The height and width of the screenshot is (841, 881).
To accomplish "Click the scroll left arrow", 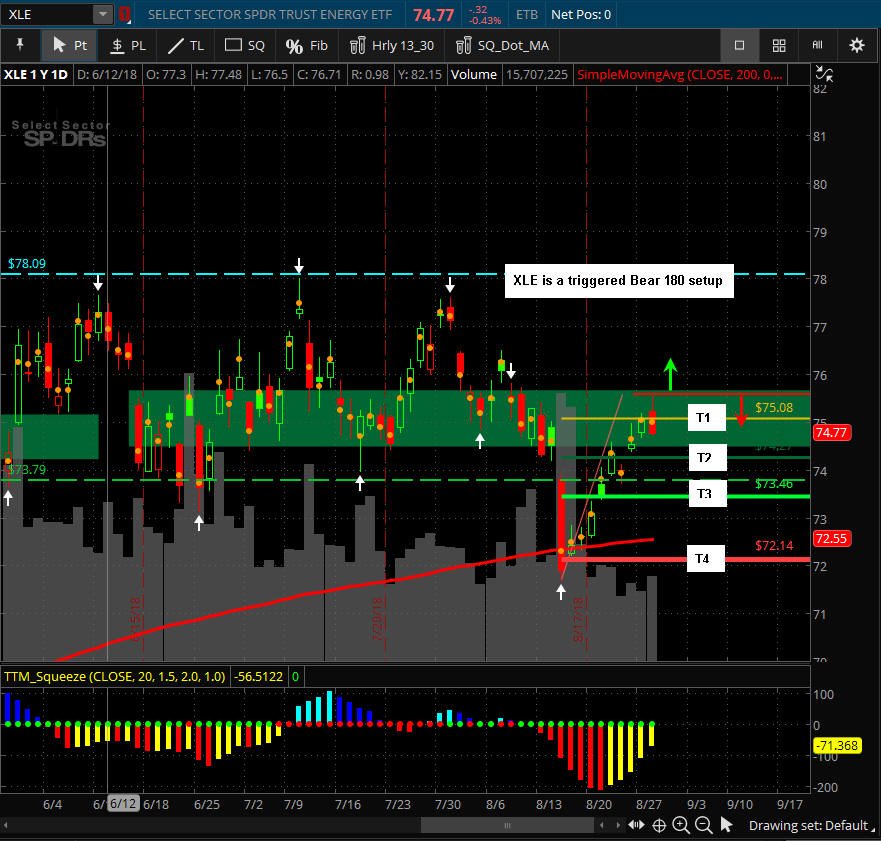I will [x=602, y=825].
